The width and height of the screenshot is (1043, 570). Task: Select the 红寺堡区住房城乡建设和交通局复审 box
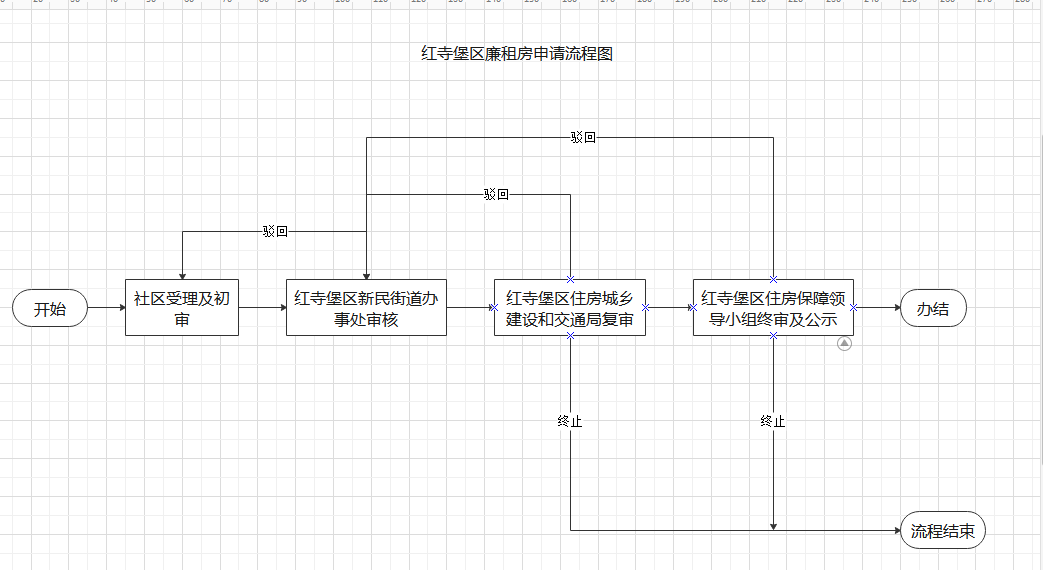[570, 307]
